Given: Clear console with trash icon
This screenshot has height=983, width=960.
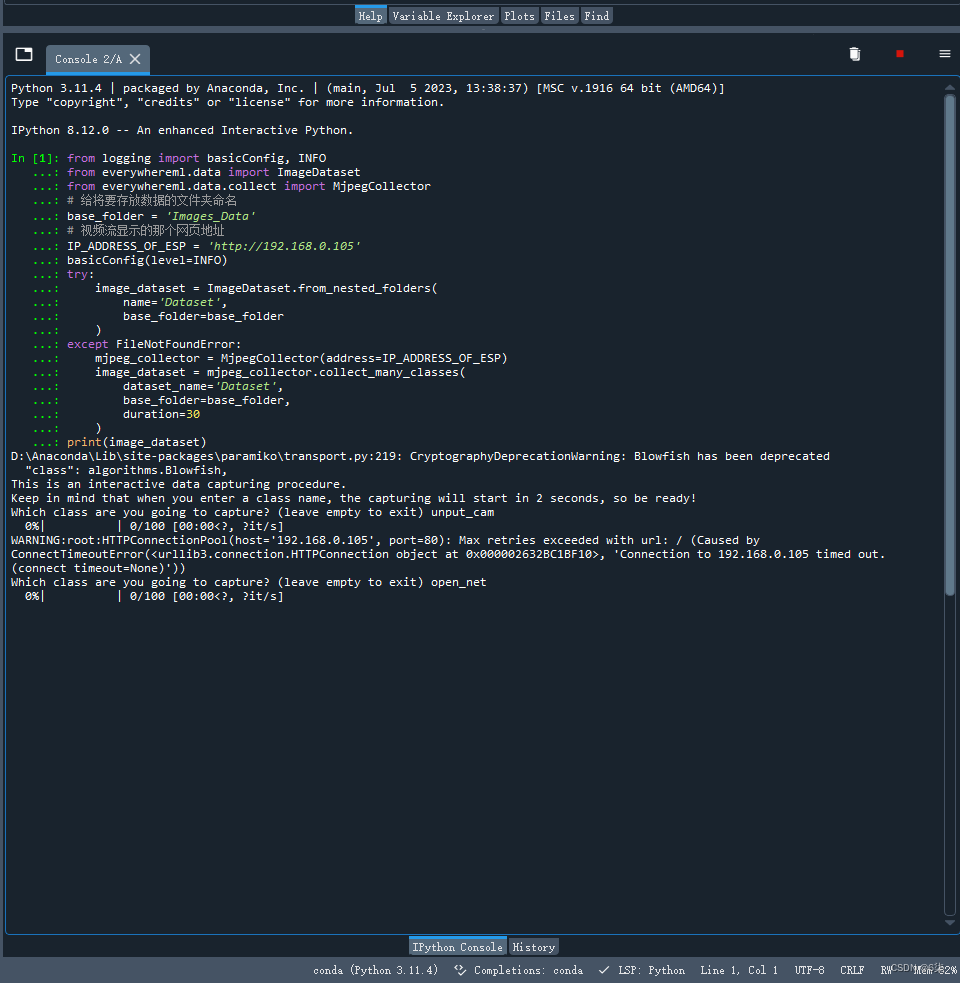Looking at the screenshot, I should point(855,54).
